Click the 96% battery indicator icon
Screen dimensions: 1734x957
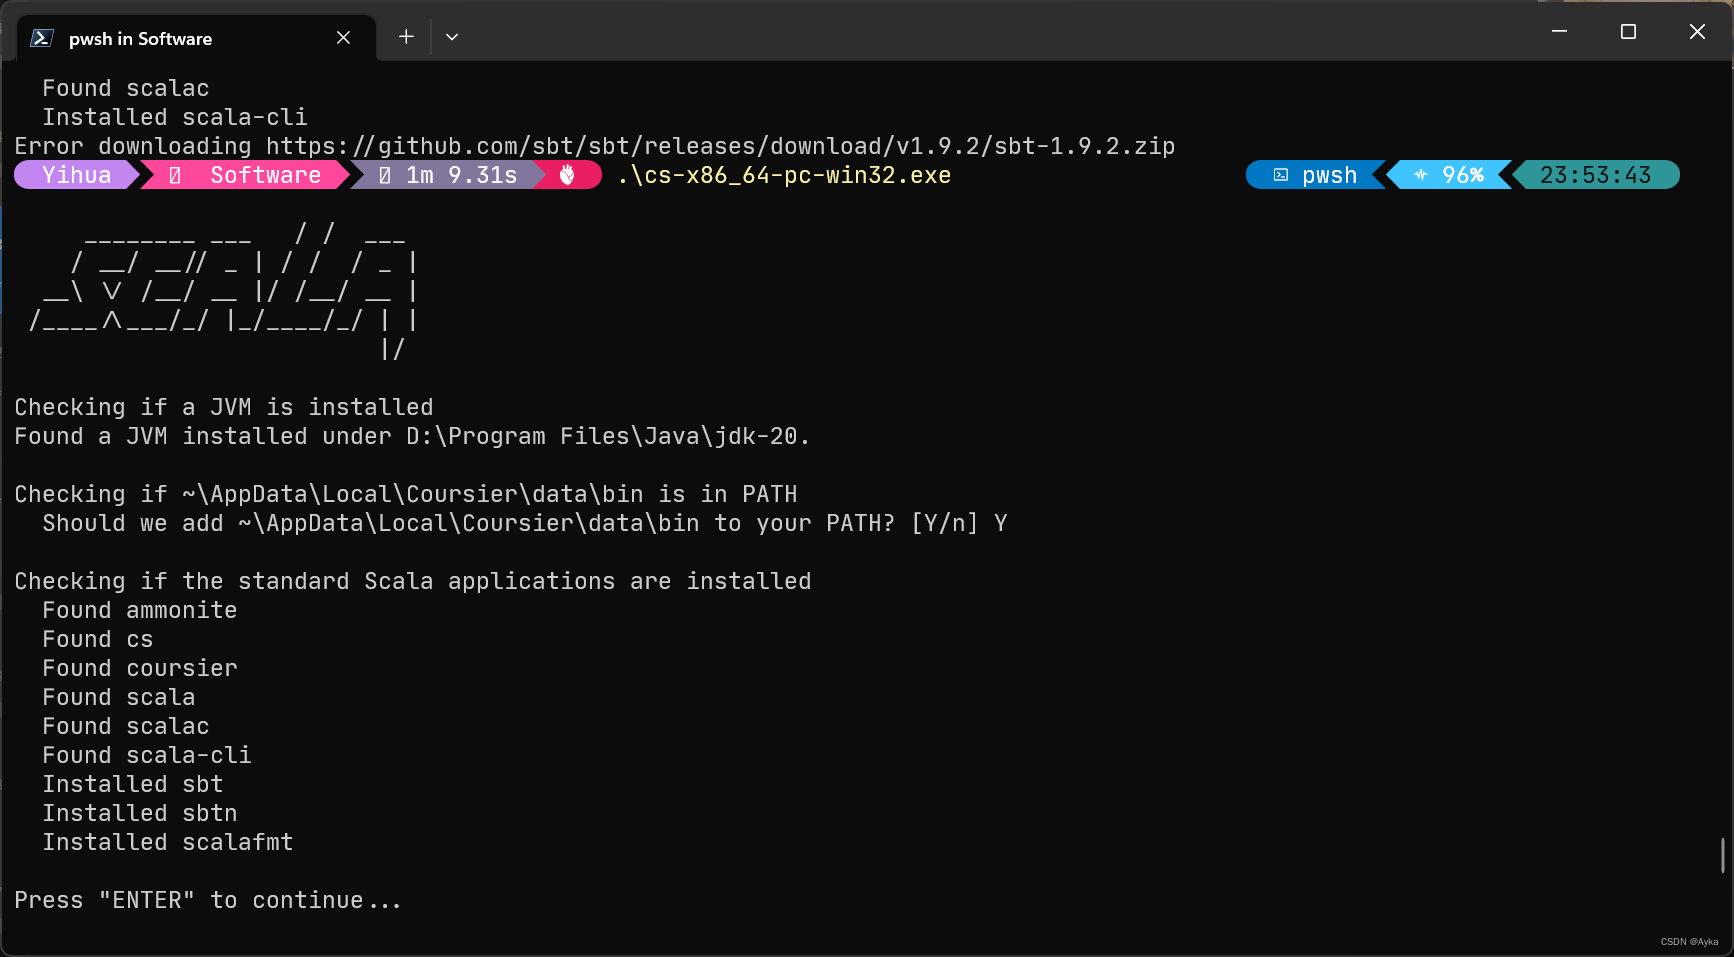[1421, 175]
